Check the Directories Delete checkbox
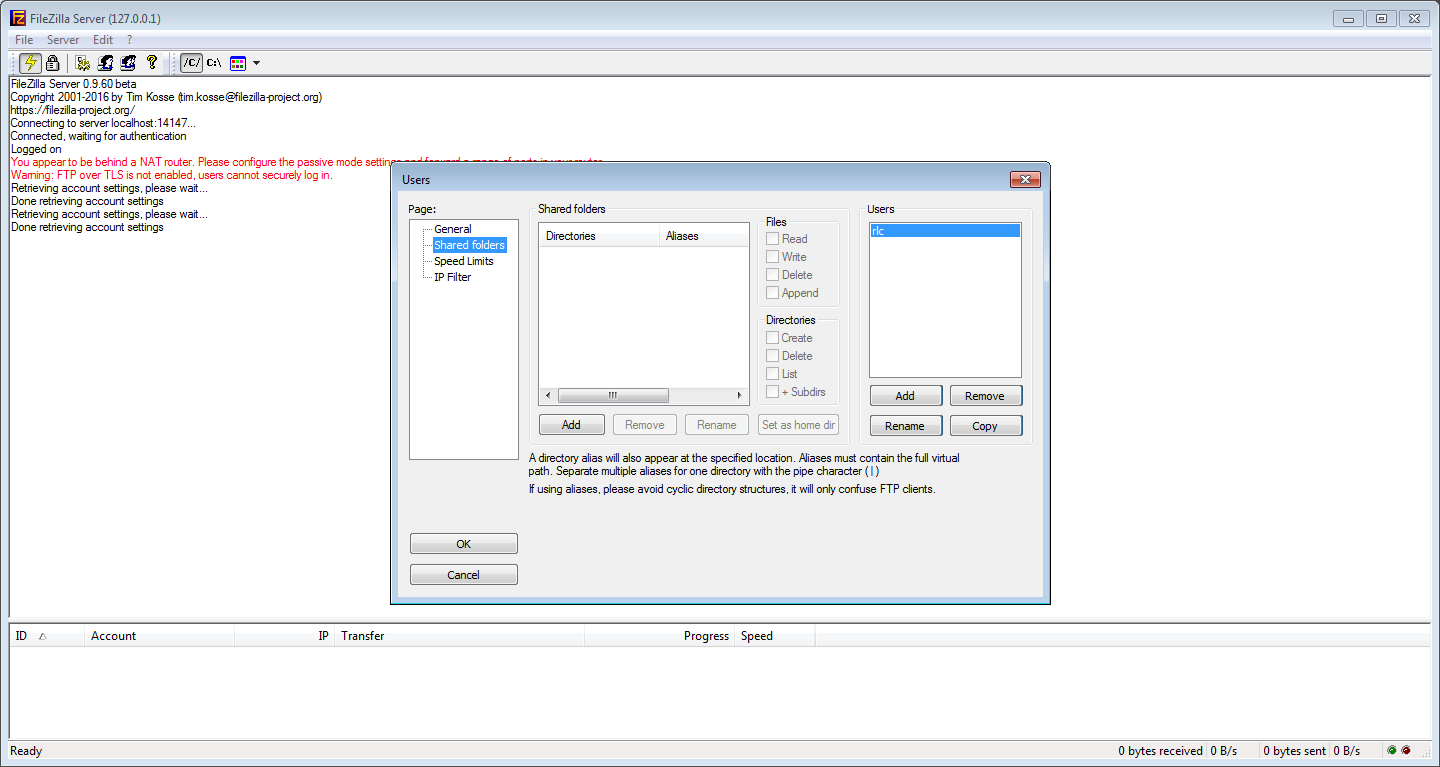Viewport: 1440px width, 767px height. click(x=772, y=356)
